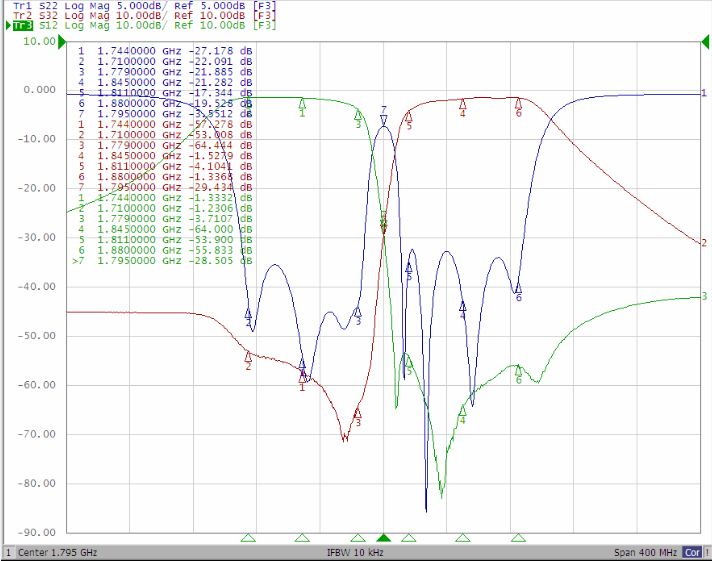Click the filled green active marker triangle on frequency axis
Screen dimensions: 712x561
(x=383, y=538)
